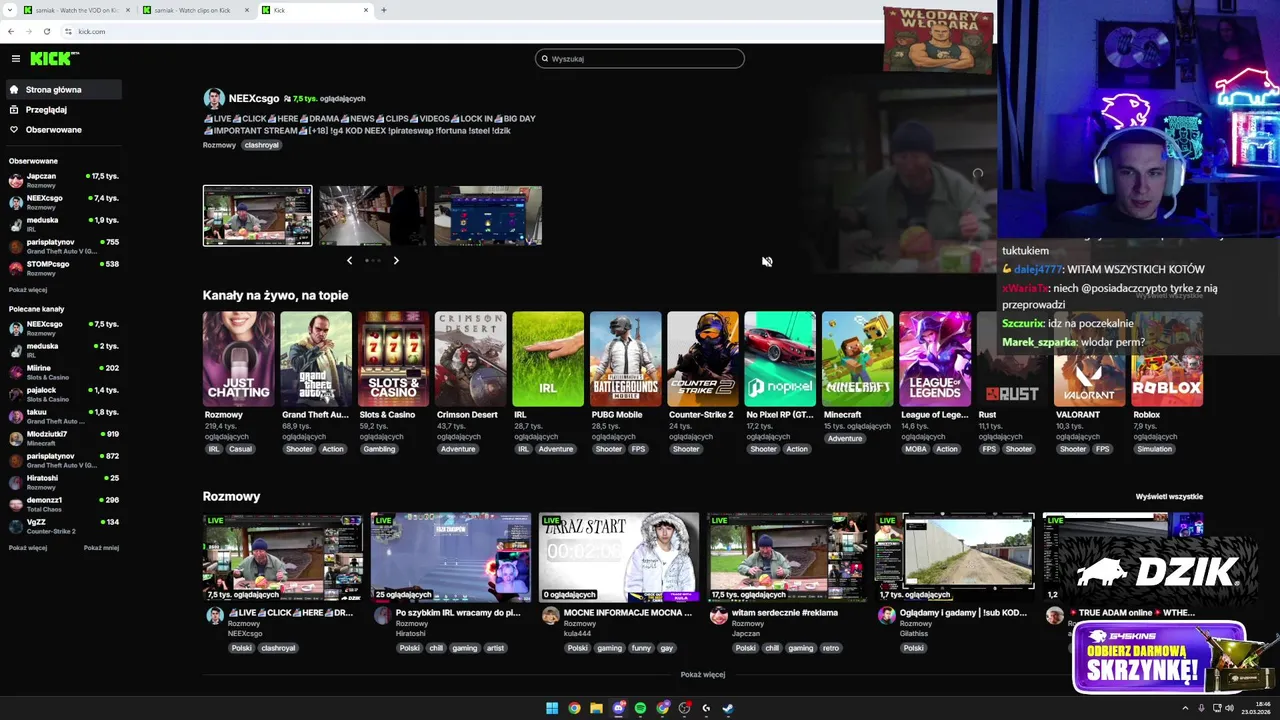Click the Przeglądaj sidebar icon

tap(14, 109)
